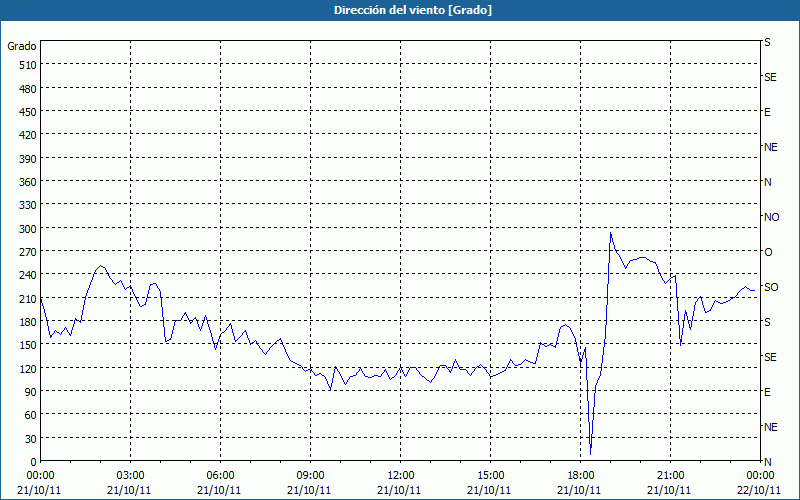Click the 03:00 time axis label
Viewport: 800px width, 500px height.
click(x=130, y=476)
